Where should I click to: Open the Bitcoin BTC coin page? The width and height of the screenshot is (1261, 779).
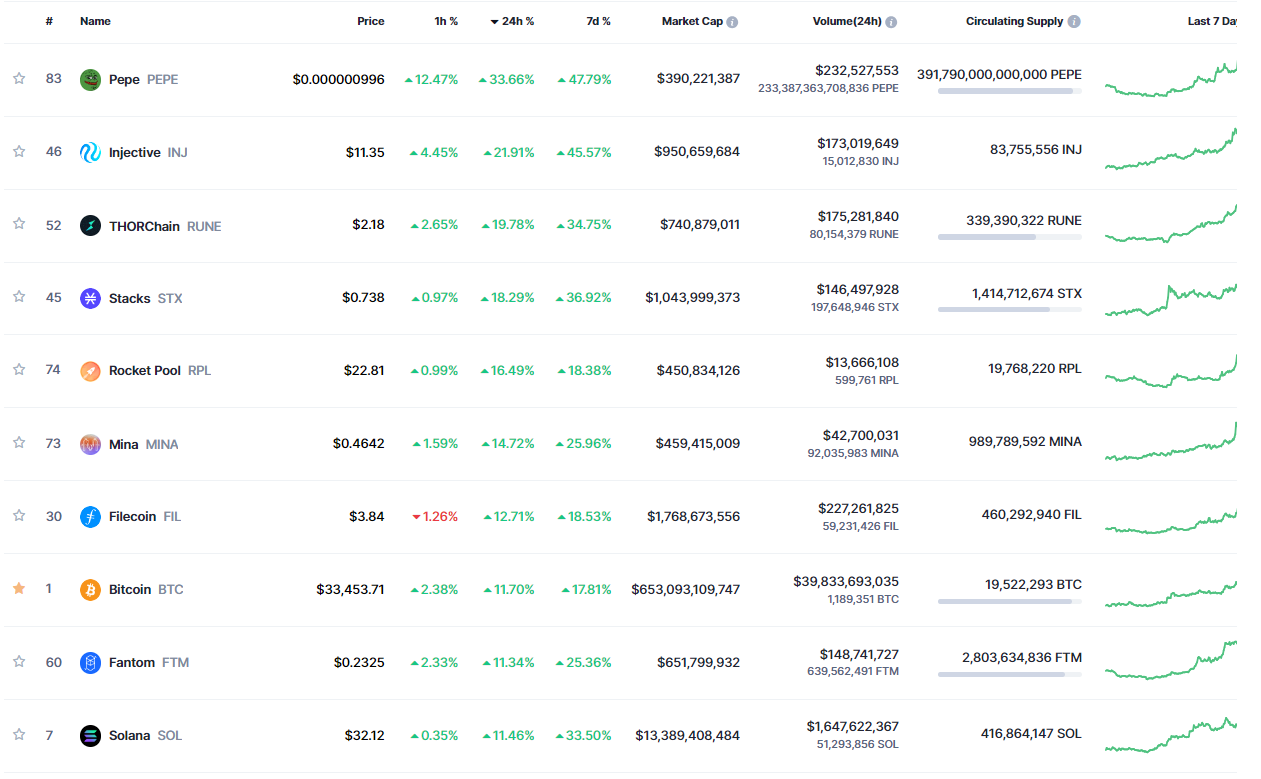click(x=146, y=589)
